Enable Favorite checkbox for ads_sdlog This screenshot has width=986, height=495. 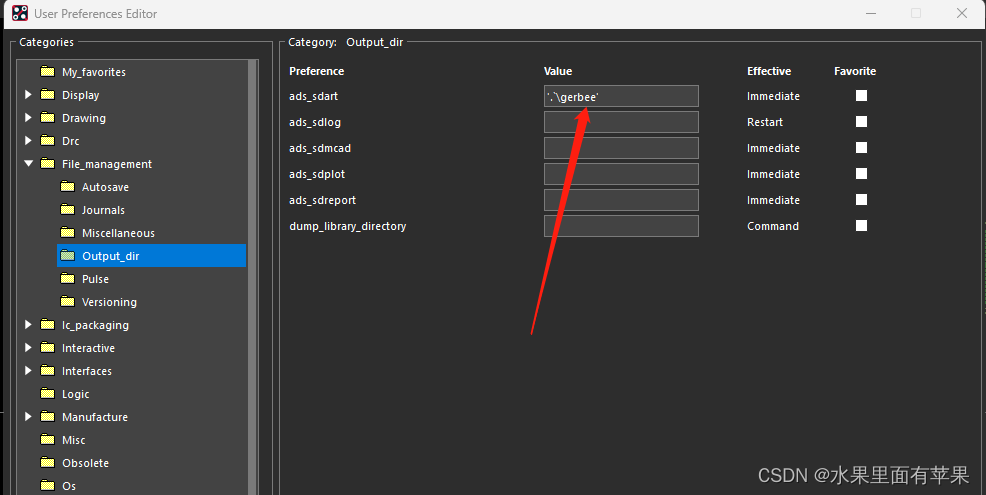coord(861,122)
